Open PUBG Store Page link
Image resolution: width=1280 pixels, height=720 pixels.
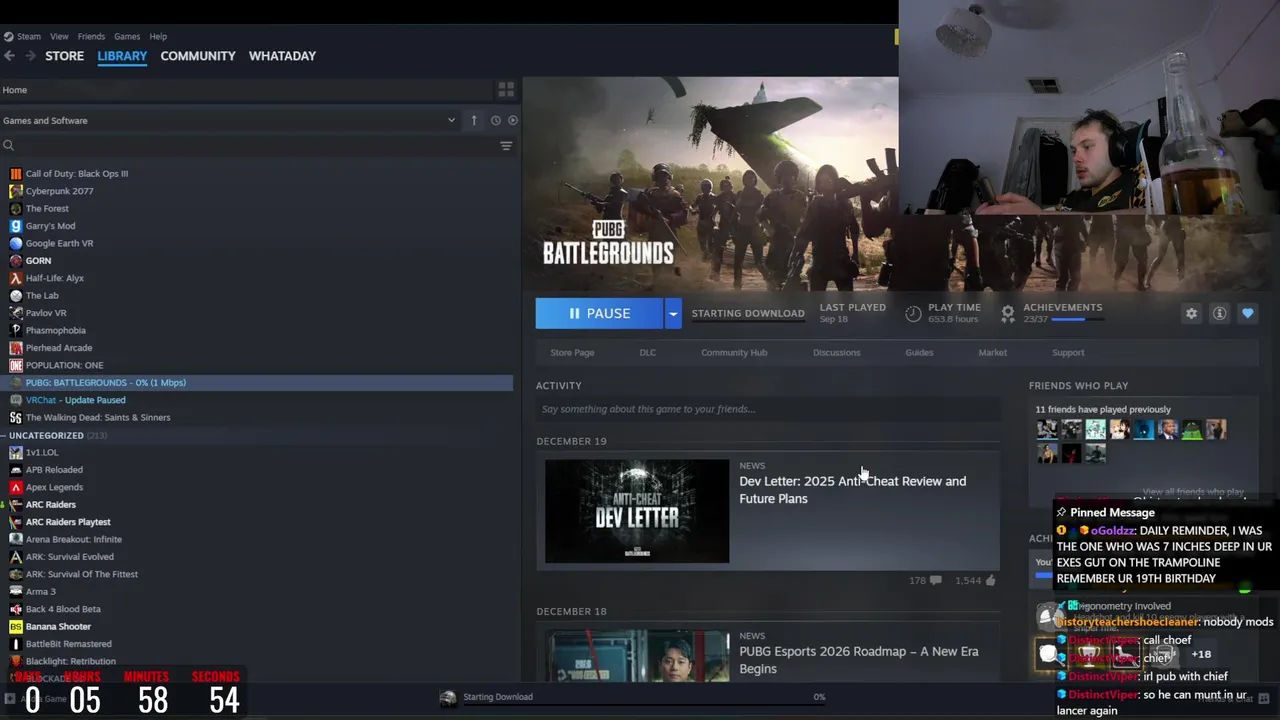[572, 352]
